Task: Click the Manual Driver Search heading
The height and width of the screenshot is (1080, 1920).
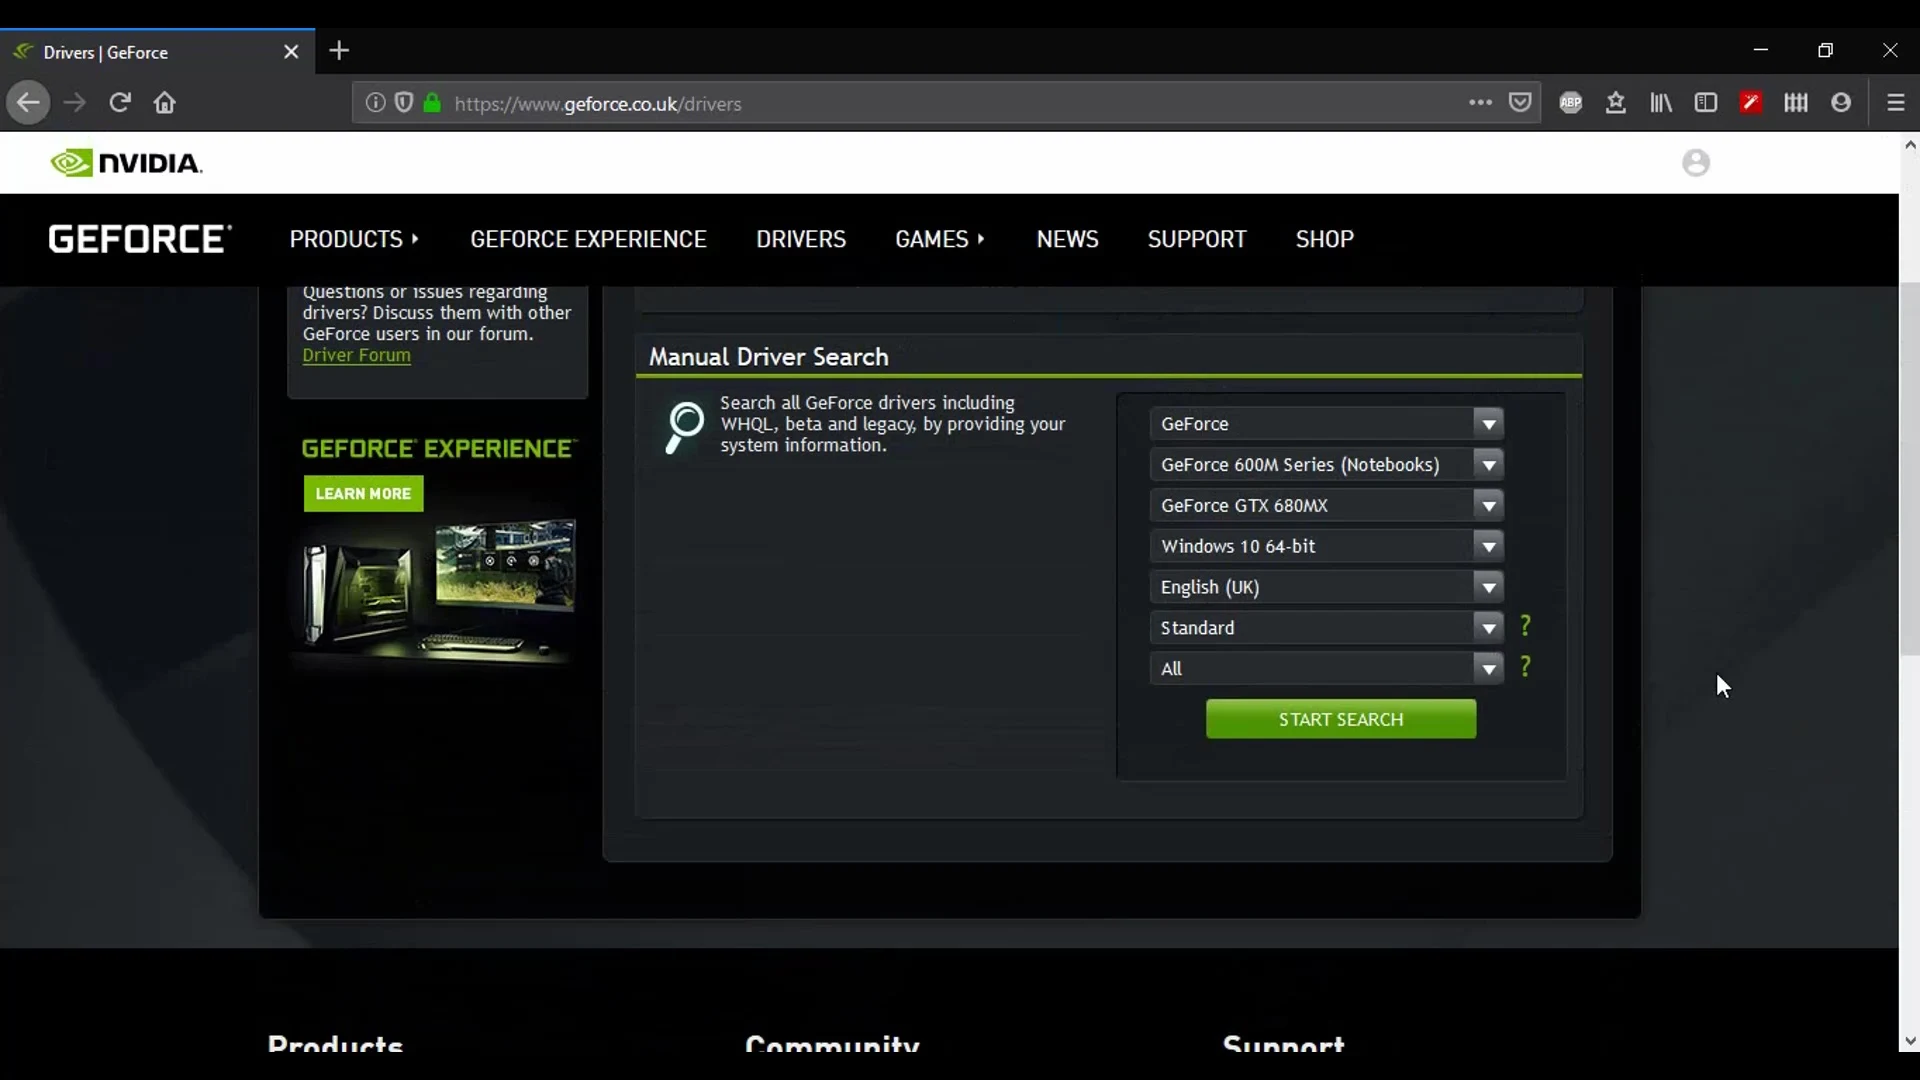Action: tap(769, 357)
